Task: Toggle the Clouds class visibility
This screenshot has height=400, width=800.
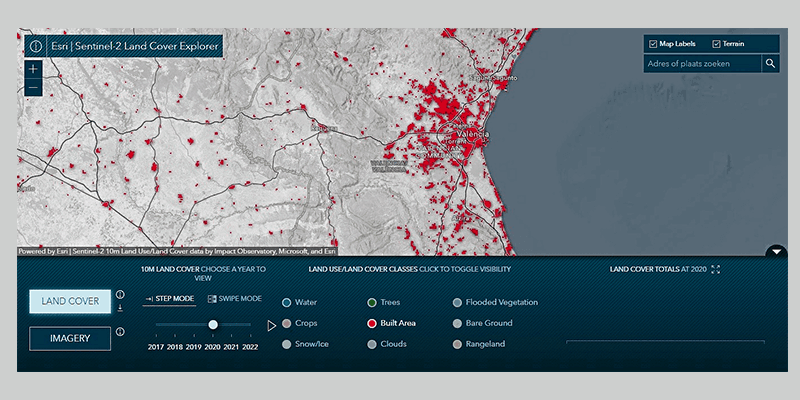Action: click(x=387, y=344)
